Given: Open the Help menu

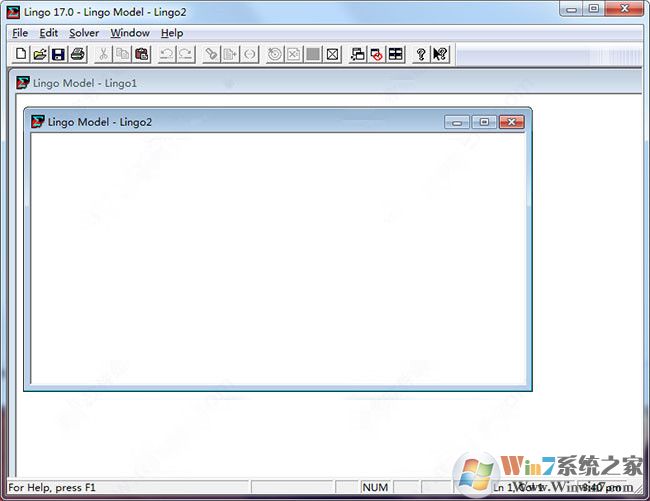Looking at the screenshot, I should tap(172, 33).
